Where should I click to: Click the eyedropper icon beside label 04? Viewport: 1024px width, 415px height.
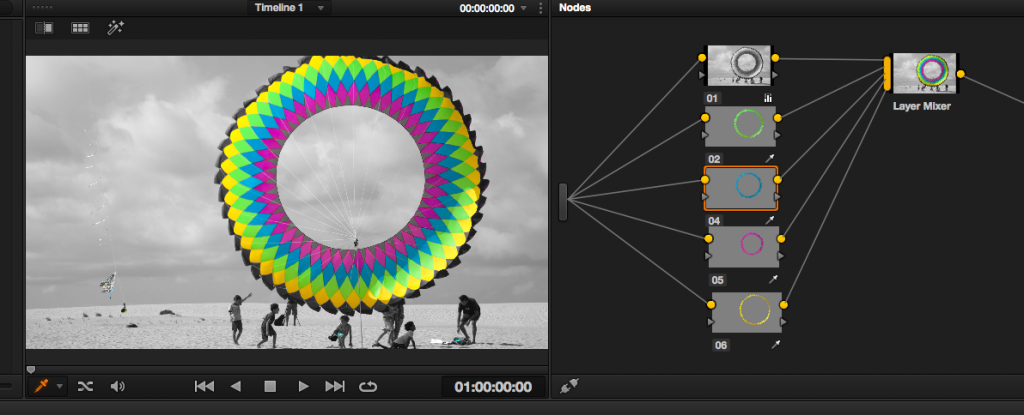(769, 220)
